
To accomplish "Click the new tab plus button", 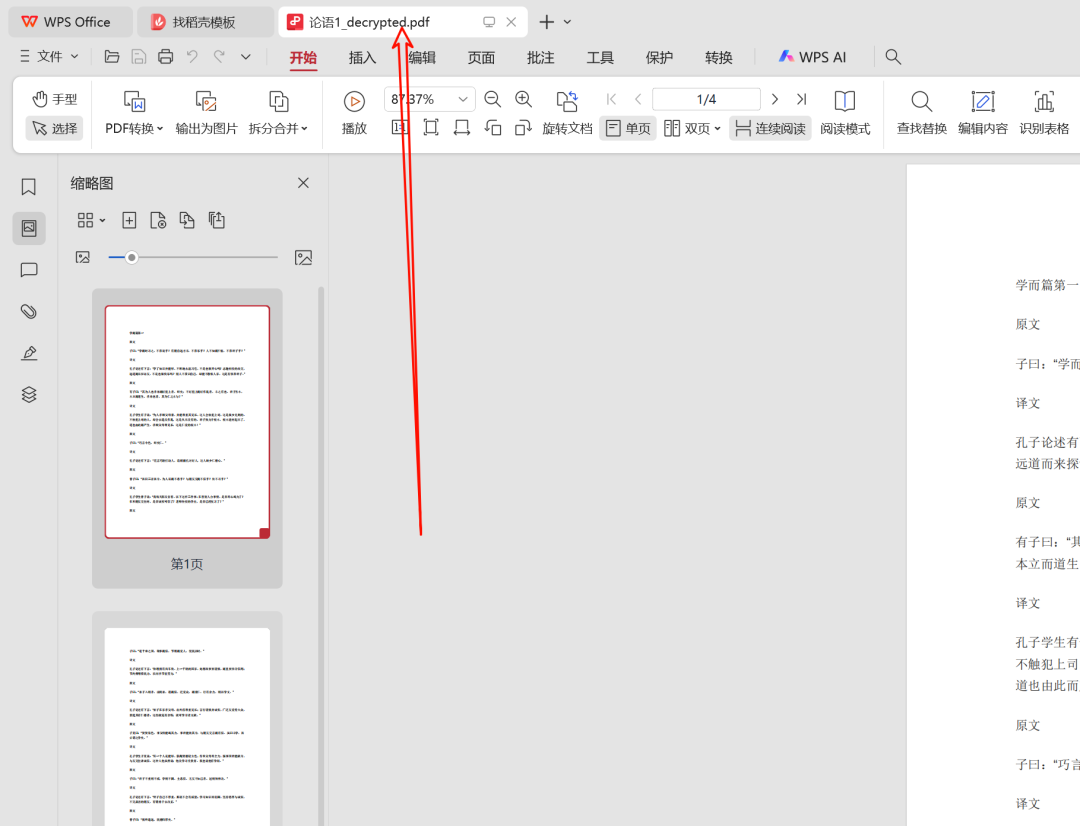I will [x=546, y=22].
